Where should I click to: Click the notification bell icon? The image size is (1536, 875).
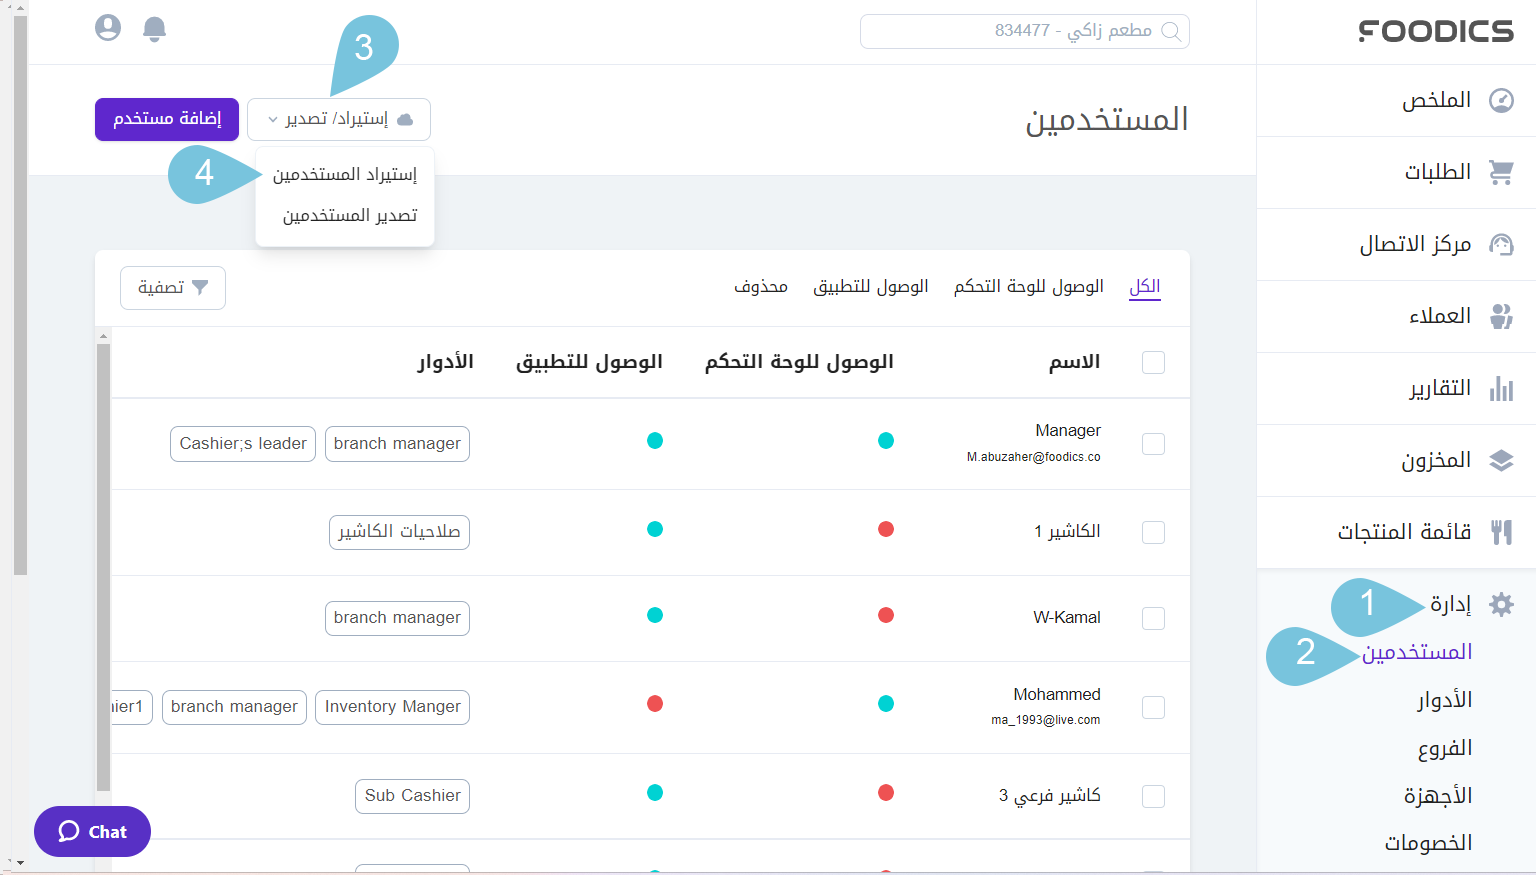[154, 28]
